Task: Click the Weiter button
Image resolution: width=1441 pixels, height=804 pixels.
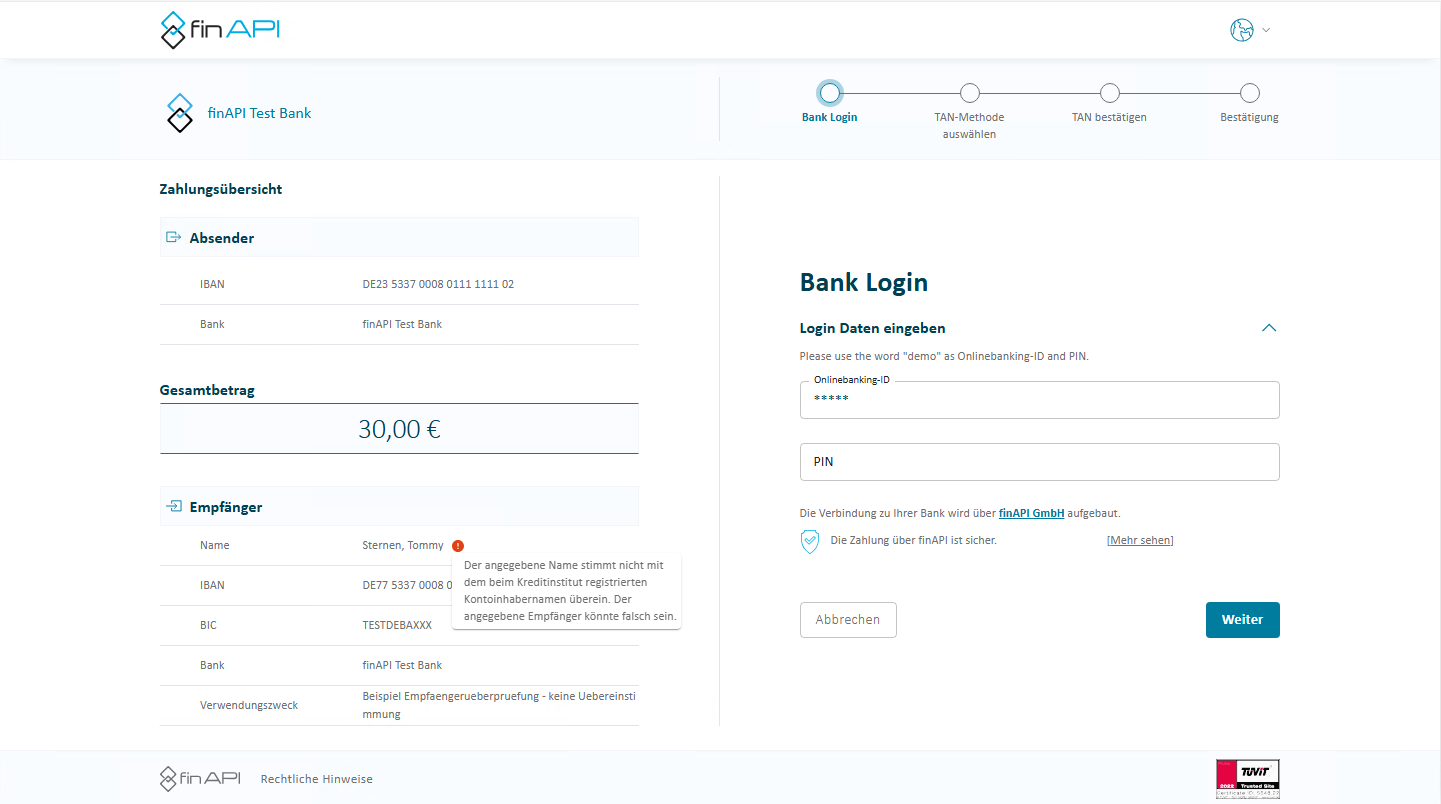Action: pos(1243,620)
